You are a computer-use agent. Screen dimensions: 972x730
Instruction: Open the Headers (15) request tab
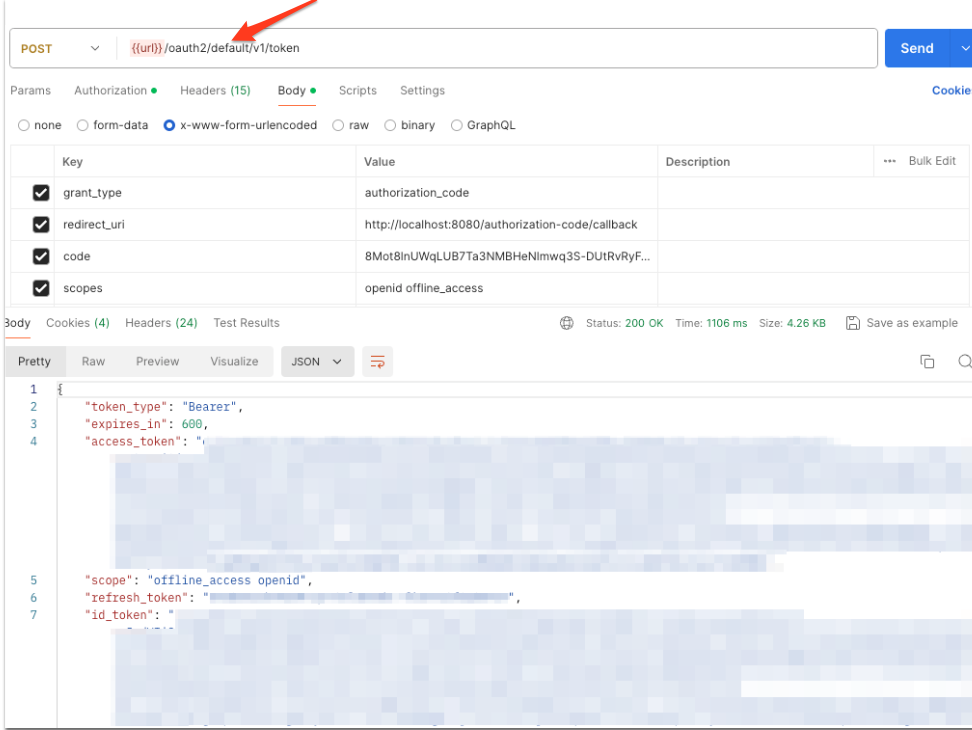[215, 91]
